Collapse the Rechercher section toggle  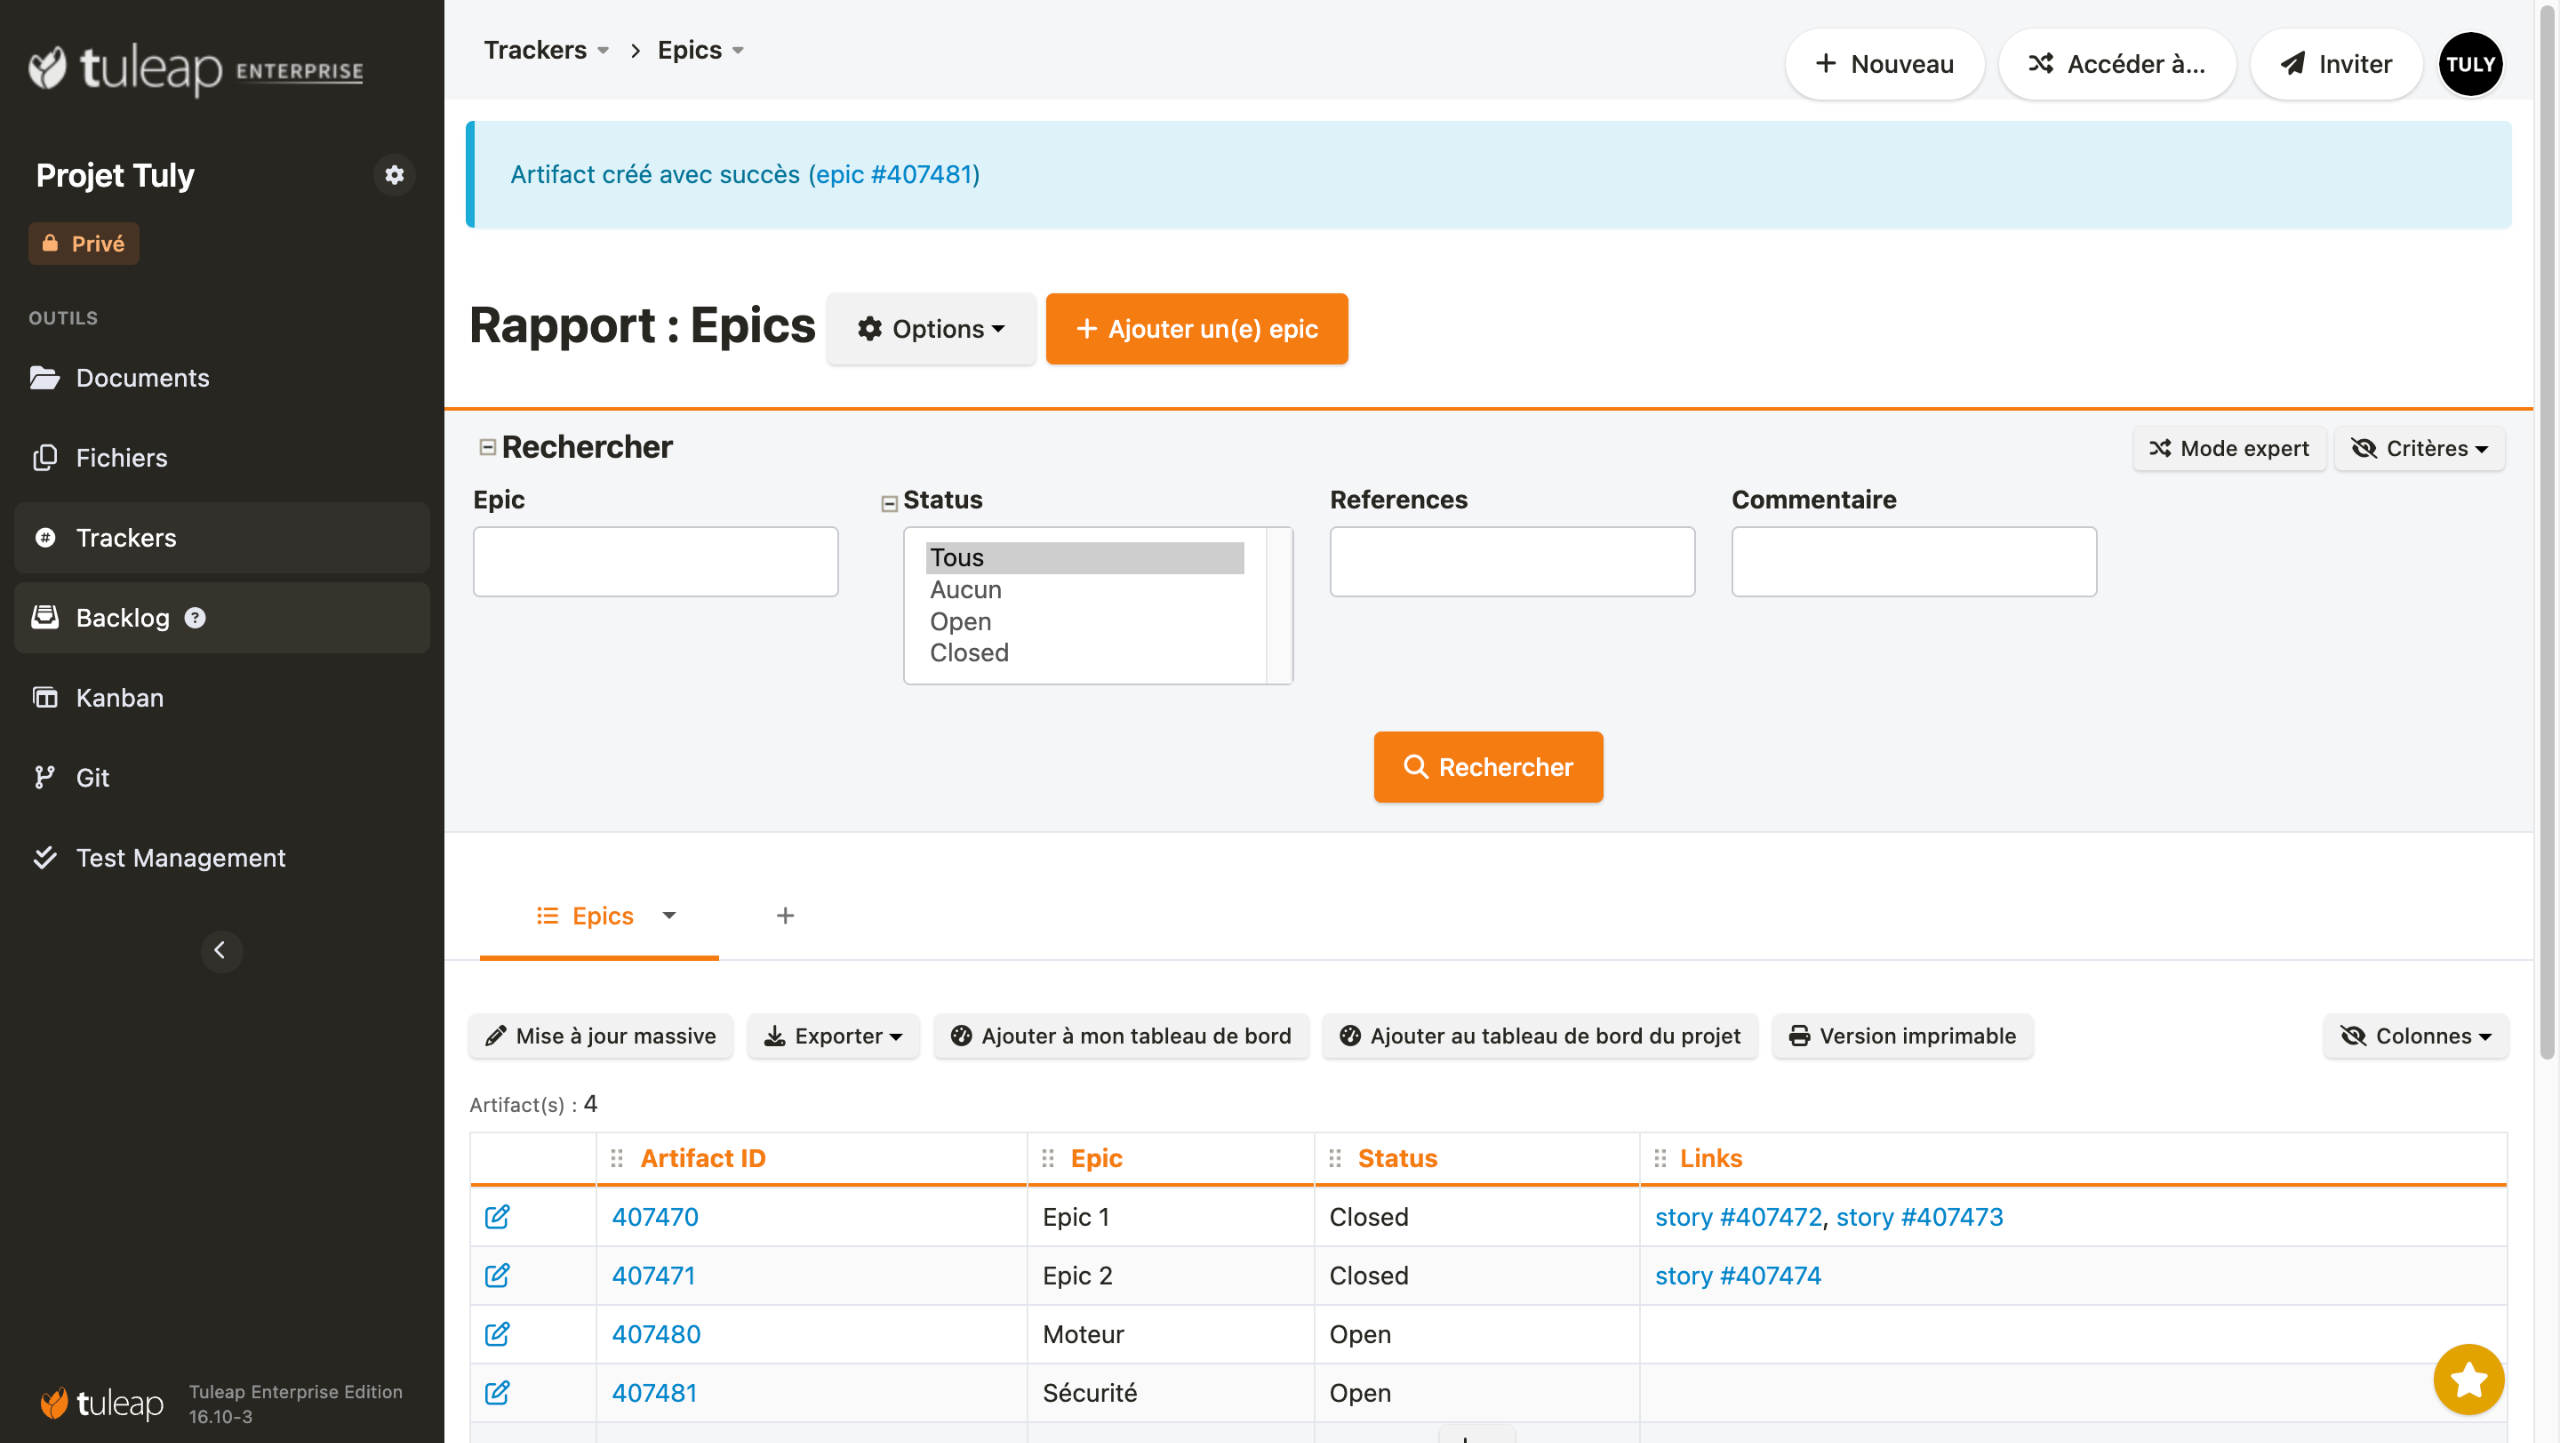tap(487, 447)
